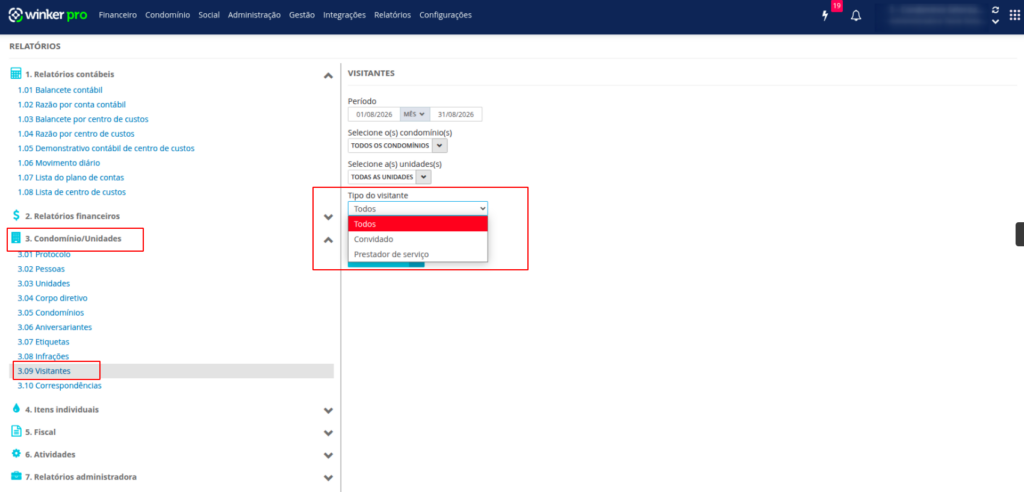Open 3.03 Unidades report
This screenshot has width=1024, height=492.
[44, 284]
